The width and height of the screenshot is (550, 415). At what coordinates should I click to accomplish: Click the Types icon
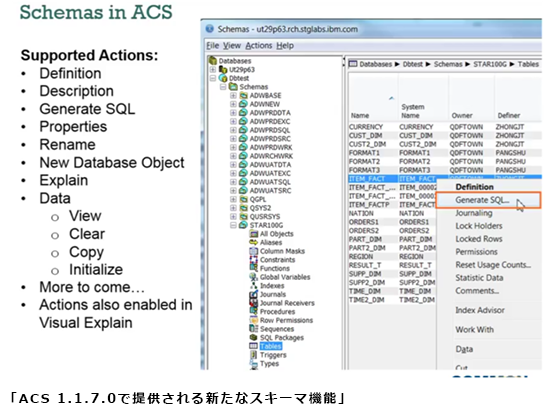(254, 363)
